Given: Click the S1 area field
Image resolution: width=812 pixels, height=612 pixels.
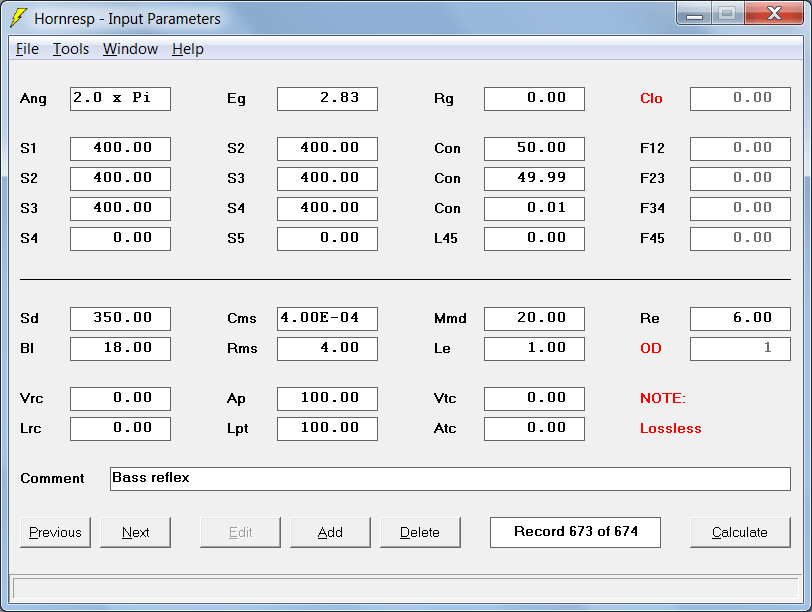Looking at the screenshot, I should click(x=120, y=149).
